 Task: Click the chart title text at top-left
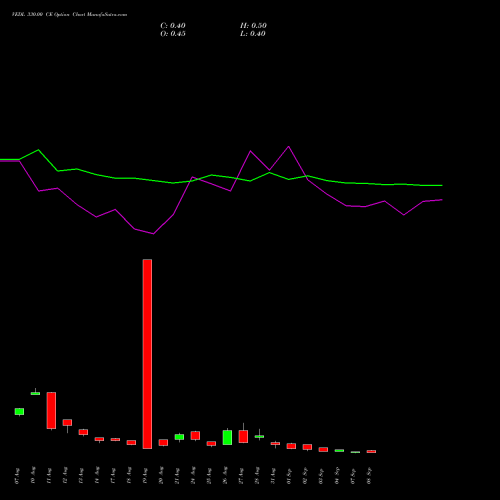click(x=69, y=15)
